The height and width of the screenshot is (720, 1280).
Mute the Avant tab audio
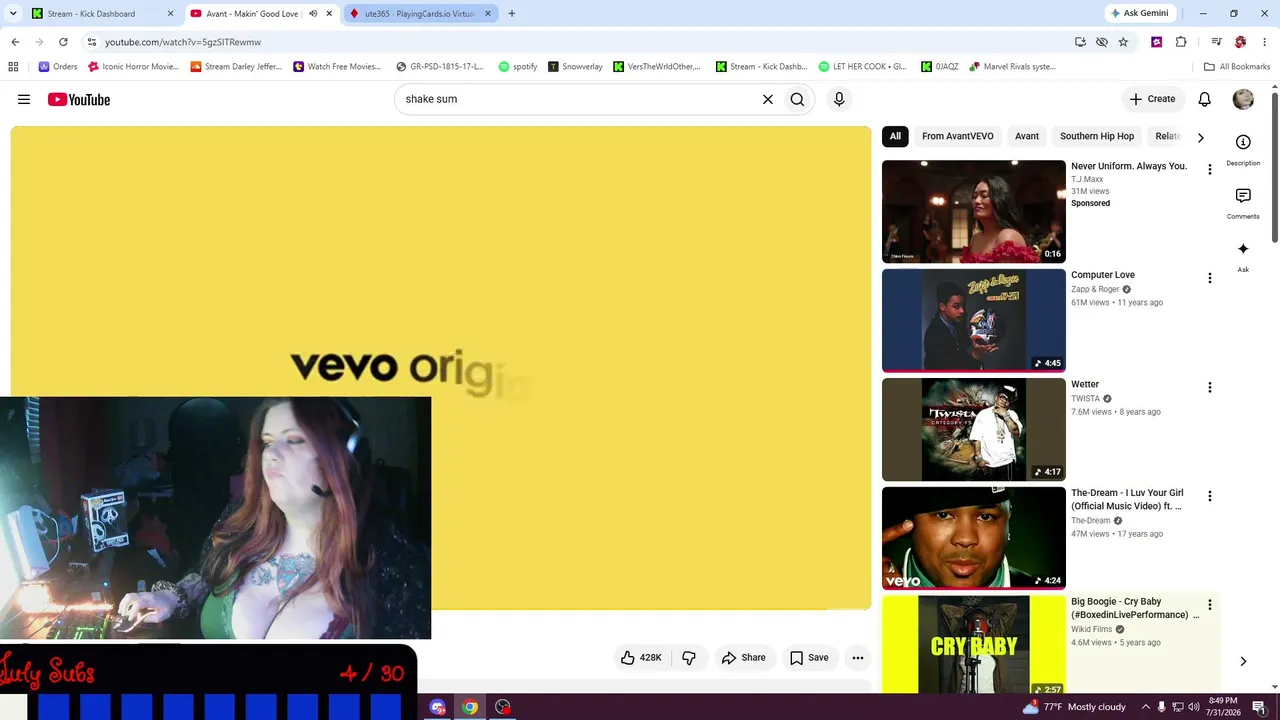[313, 14]
